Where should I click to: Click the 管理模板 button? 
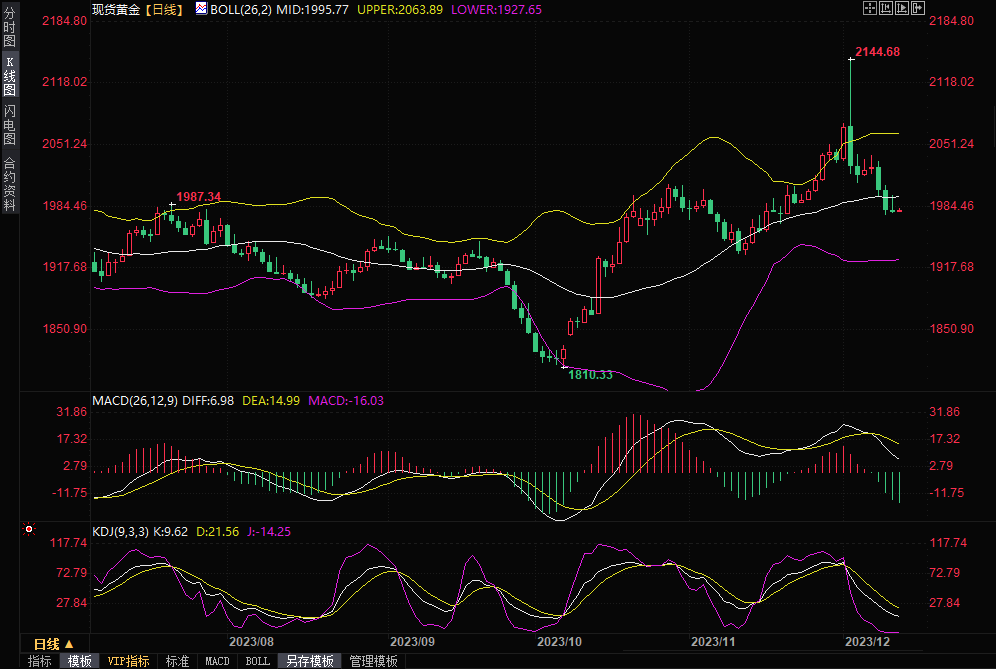coord(373,661)
